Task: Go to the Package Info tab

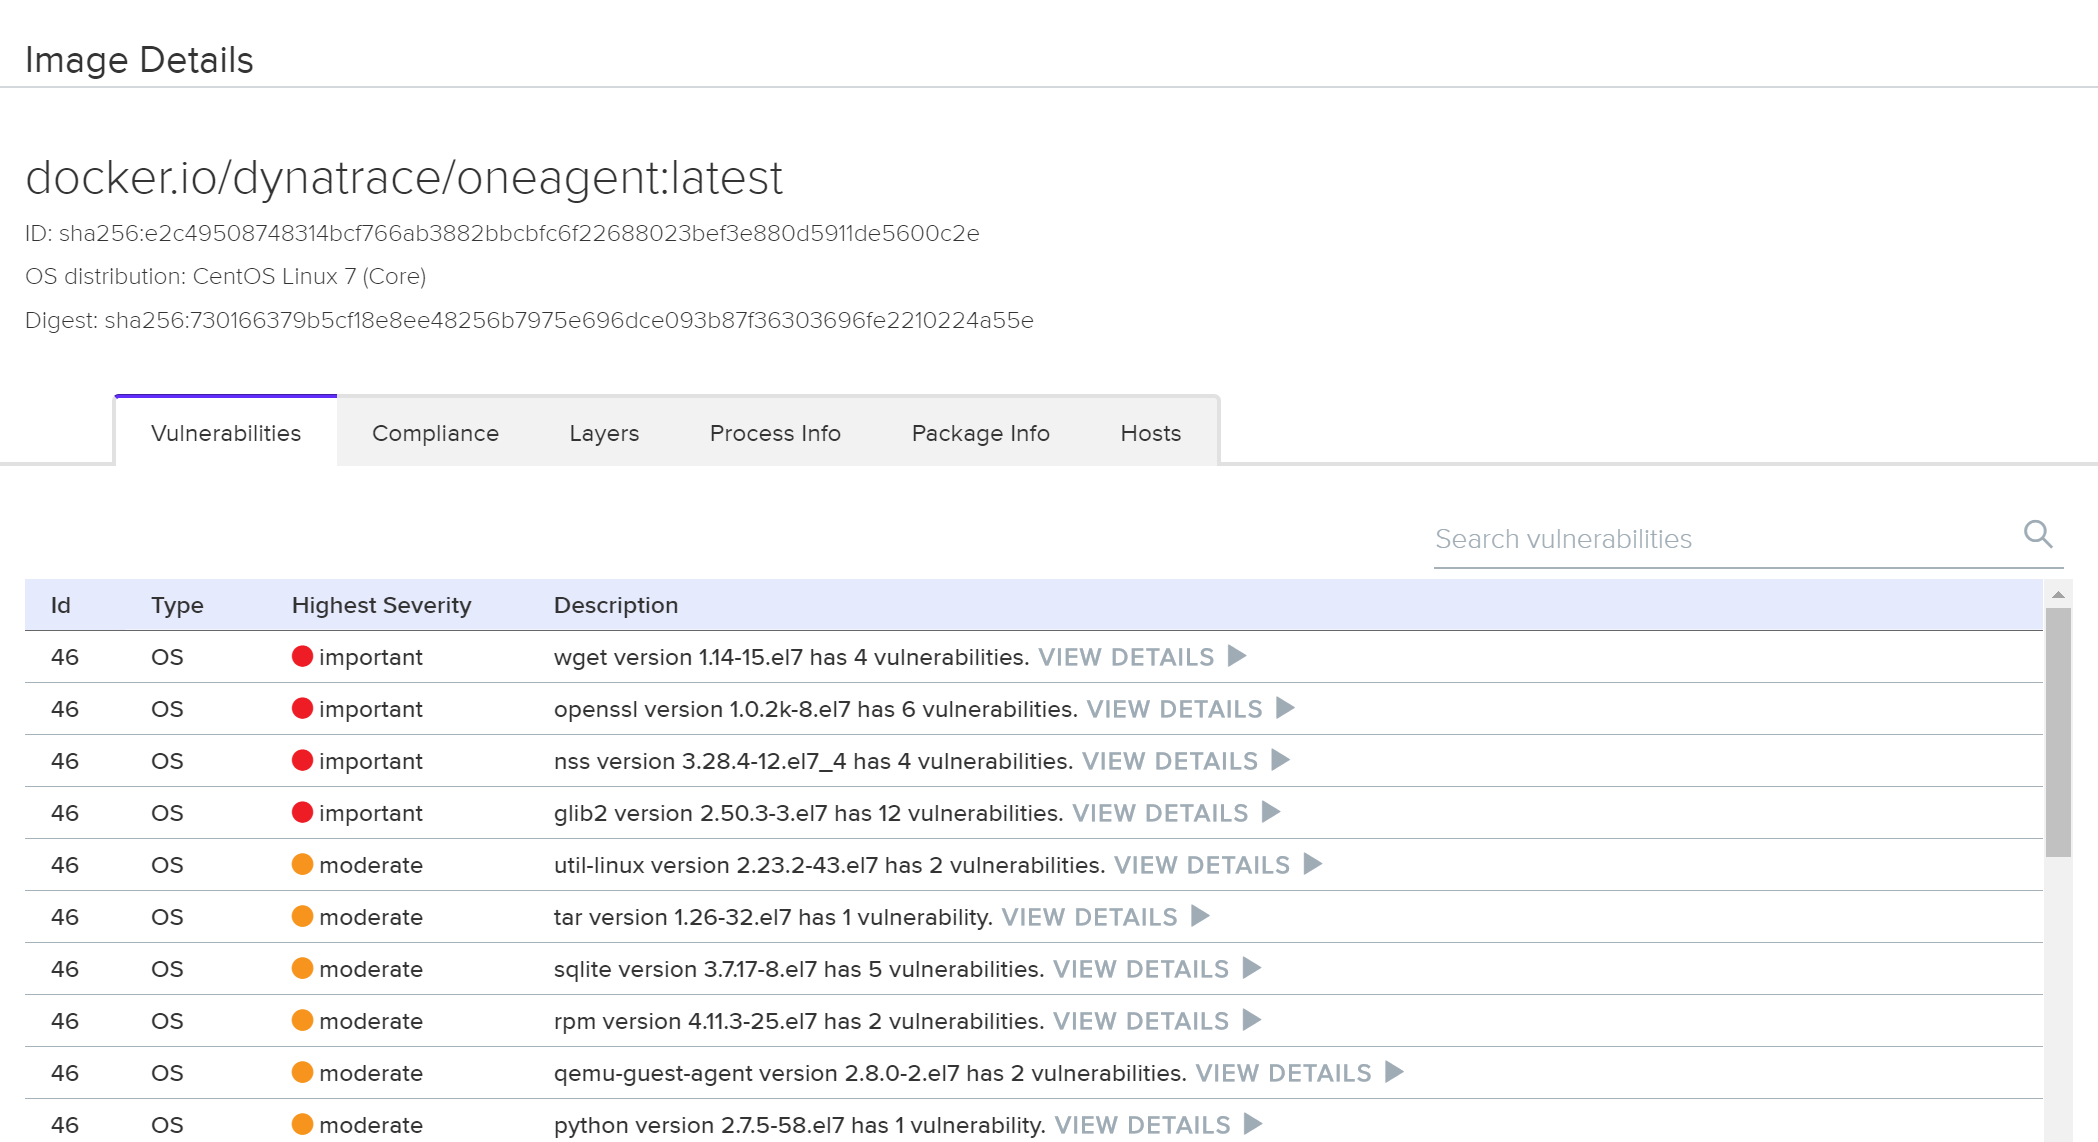Action: (980, 433)
